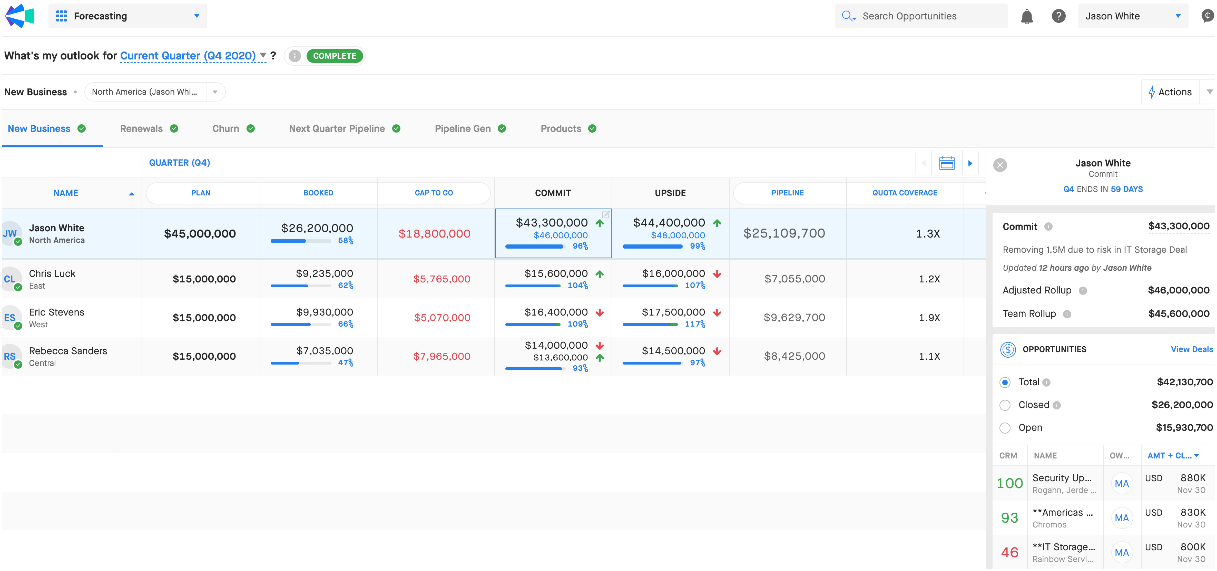Click the BOOKED column header

point(318,193)
